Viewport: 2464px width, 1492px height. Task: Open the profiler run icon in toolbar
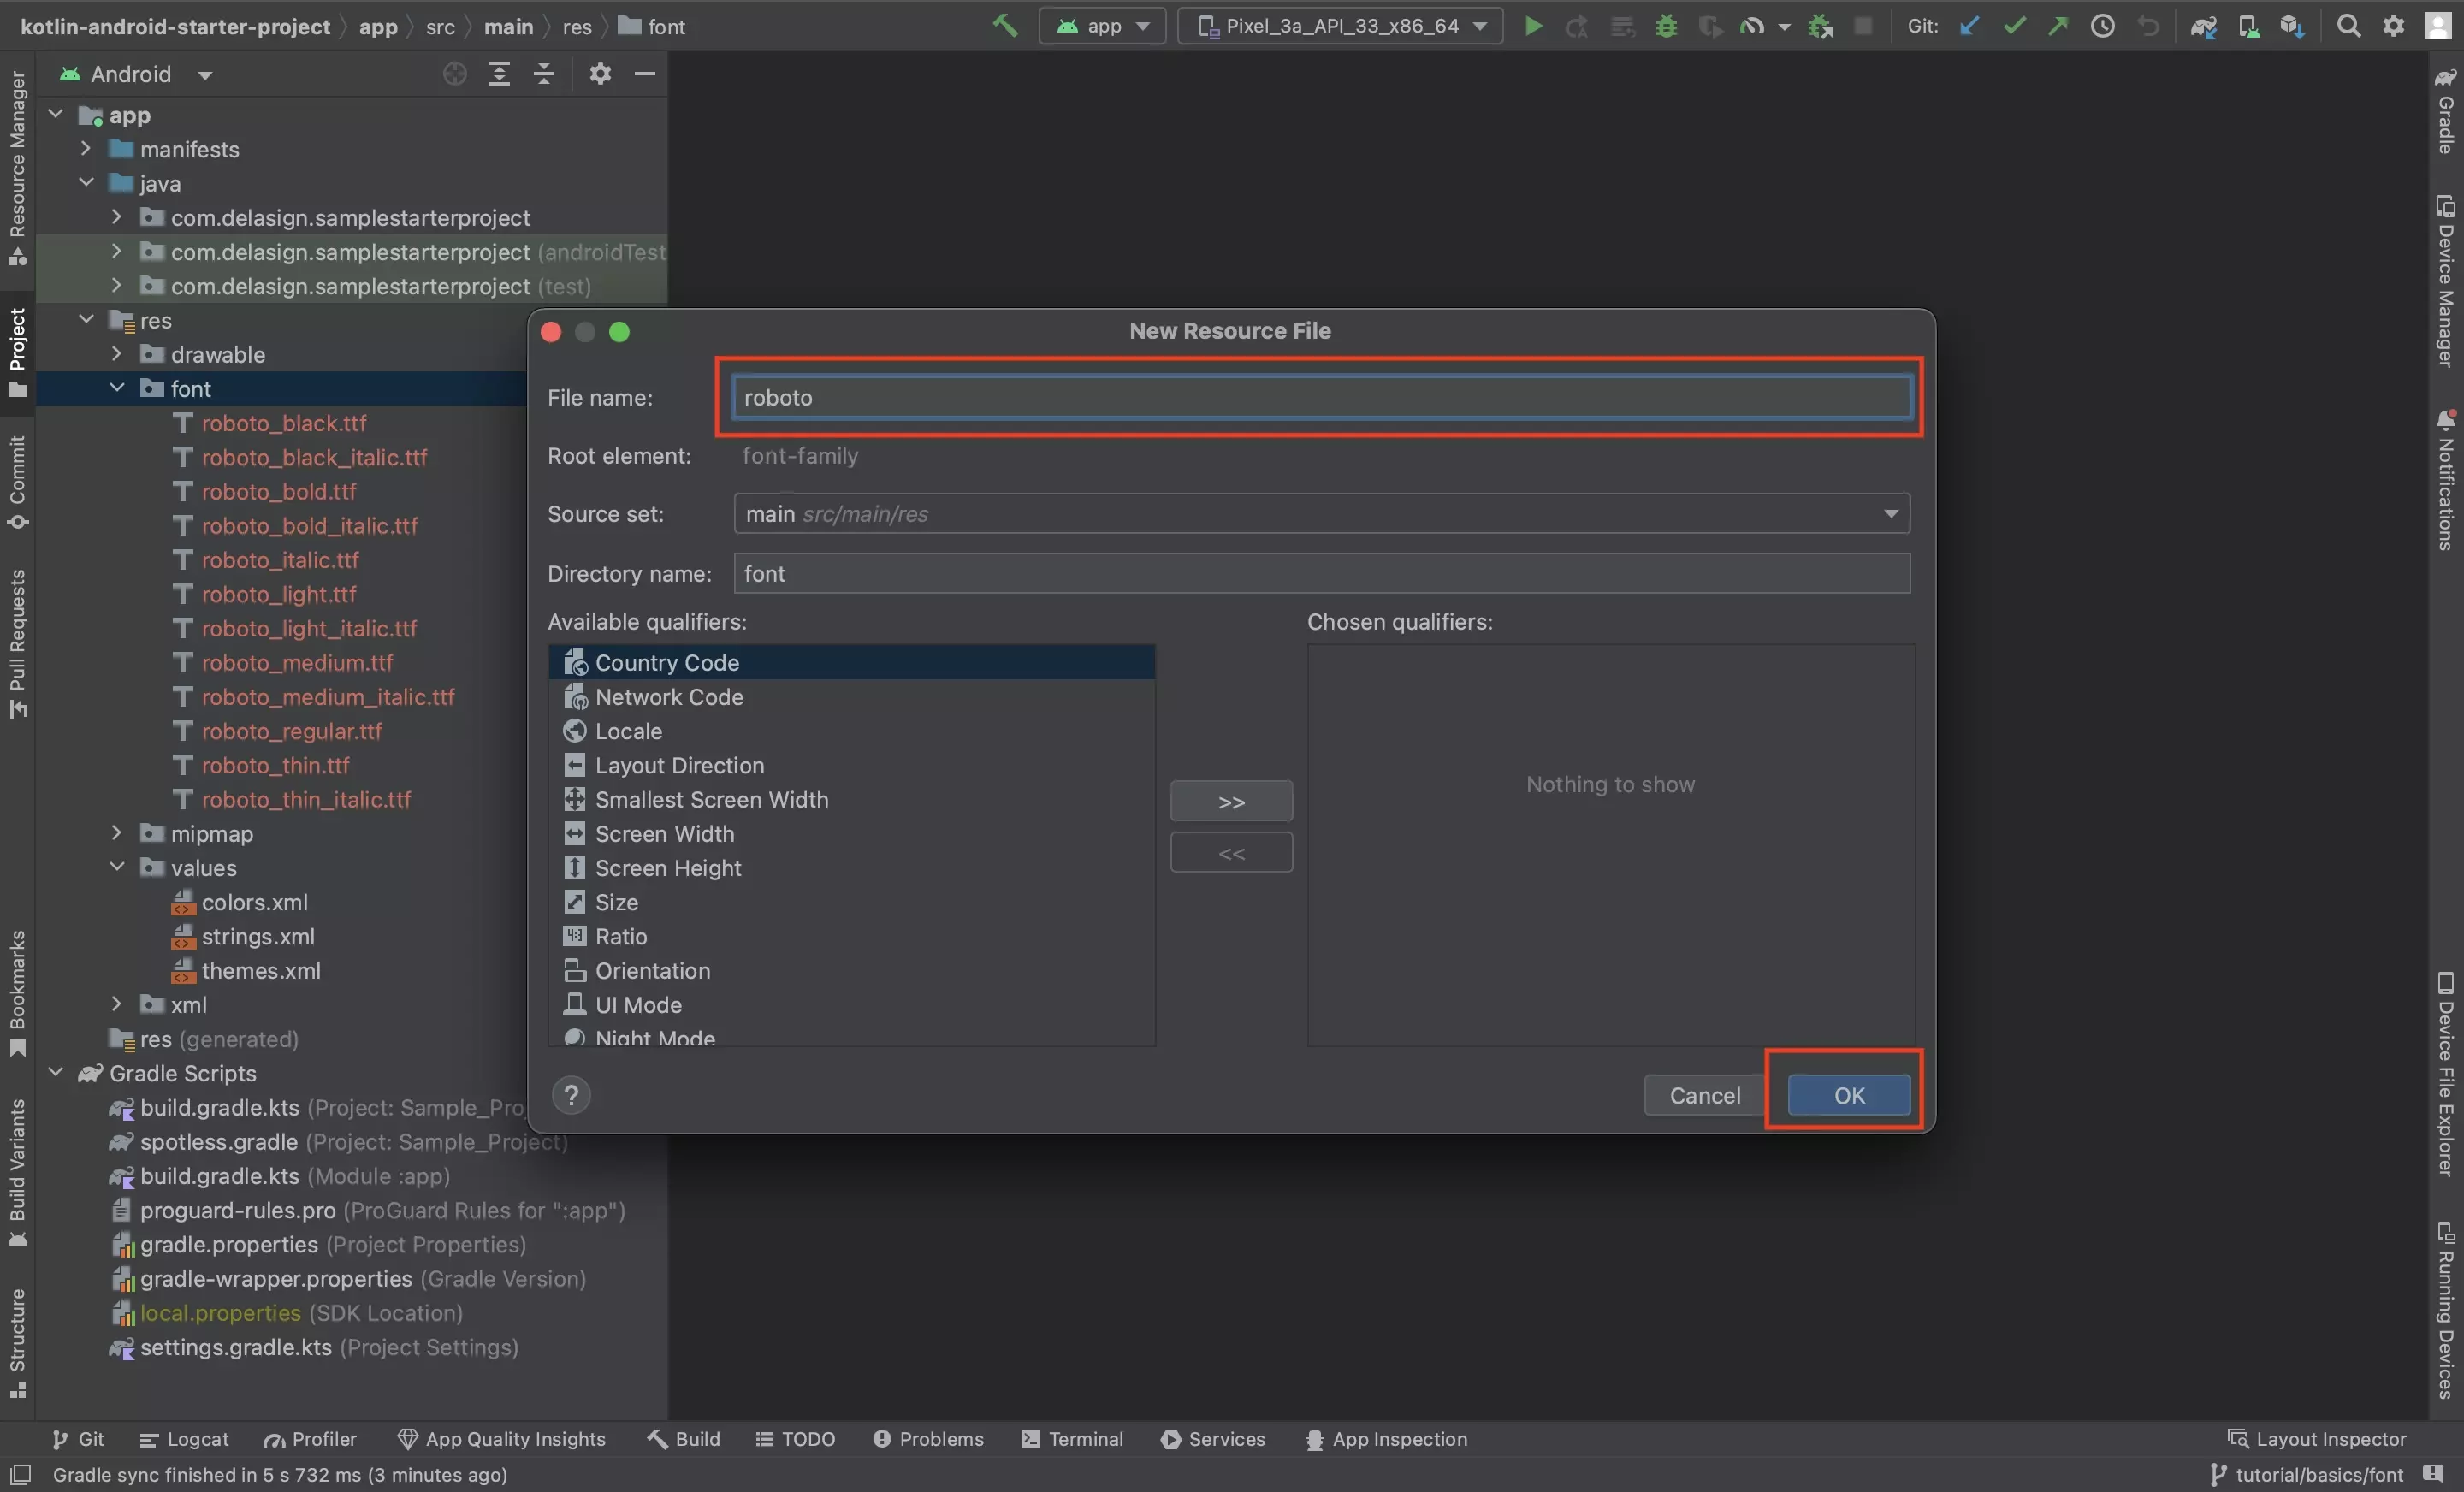click(x=1752, y=26)
